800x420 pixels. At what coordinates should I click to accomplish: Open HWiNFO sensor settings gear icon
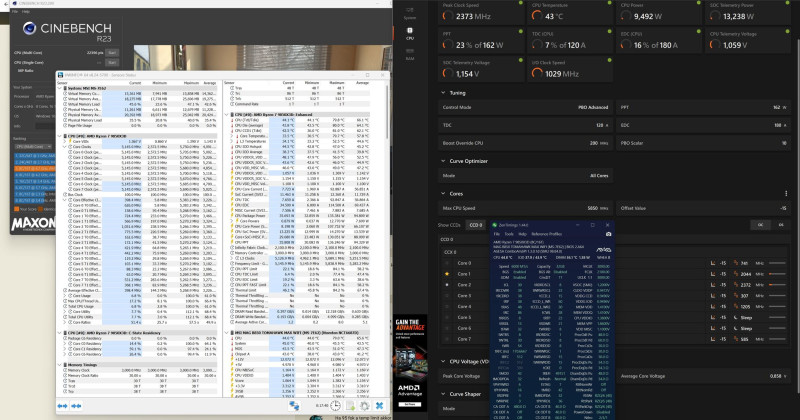click(365, 406)
